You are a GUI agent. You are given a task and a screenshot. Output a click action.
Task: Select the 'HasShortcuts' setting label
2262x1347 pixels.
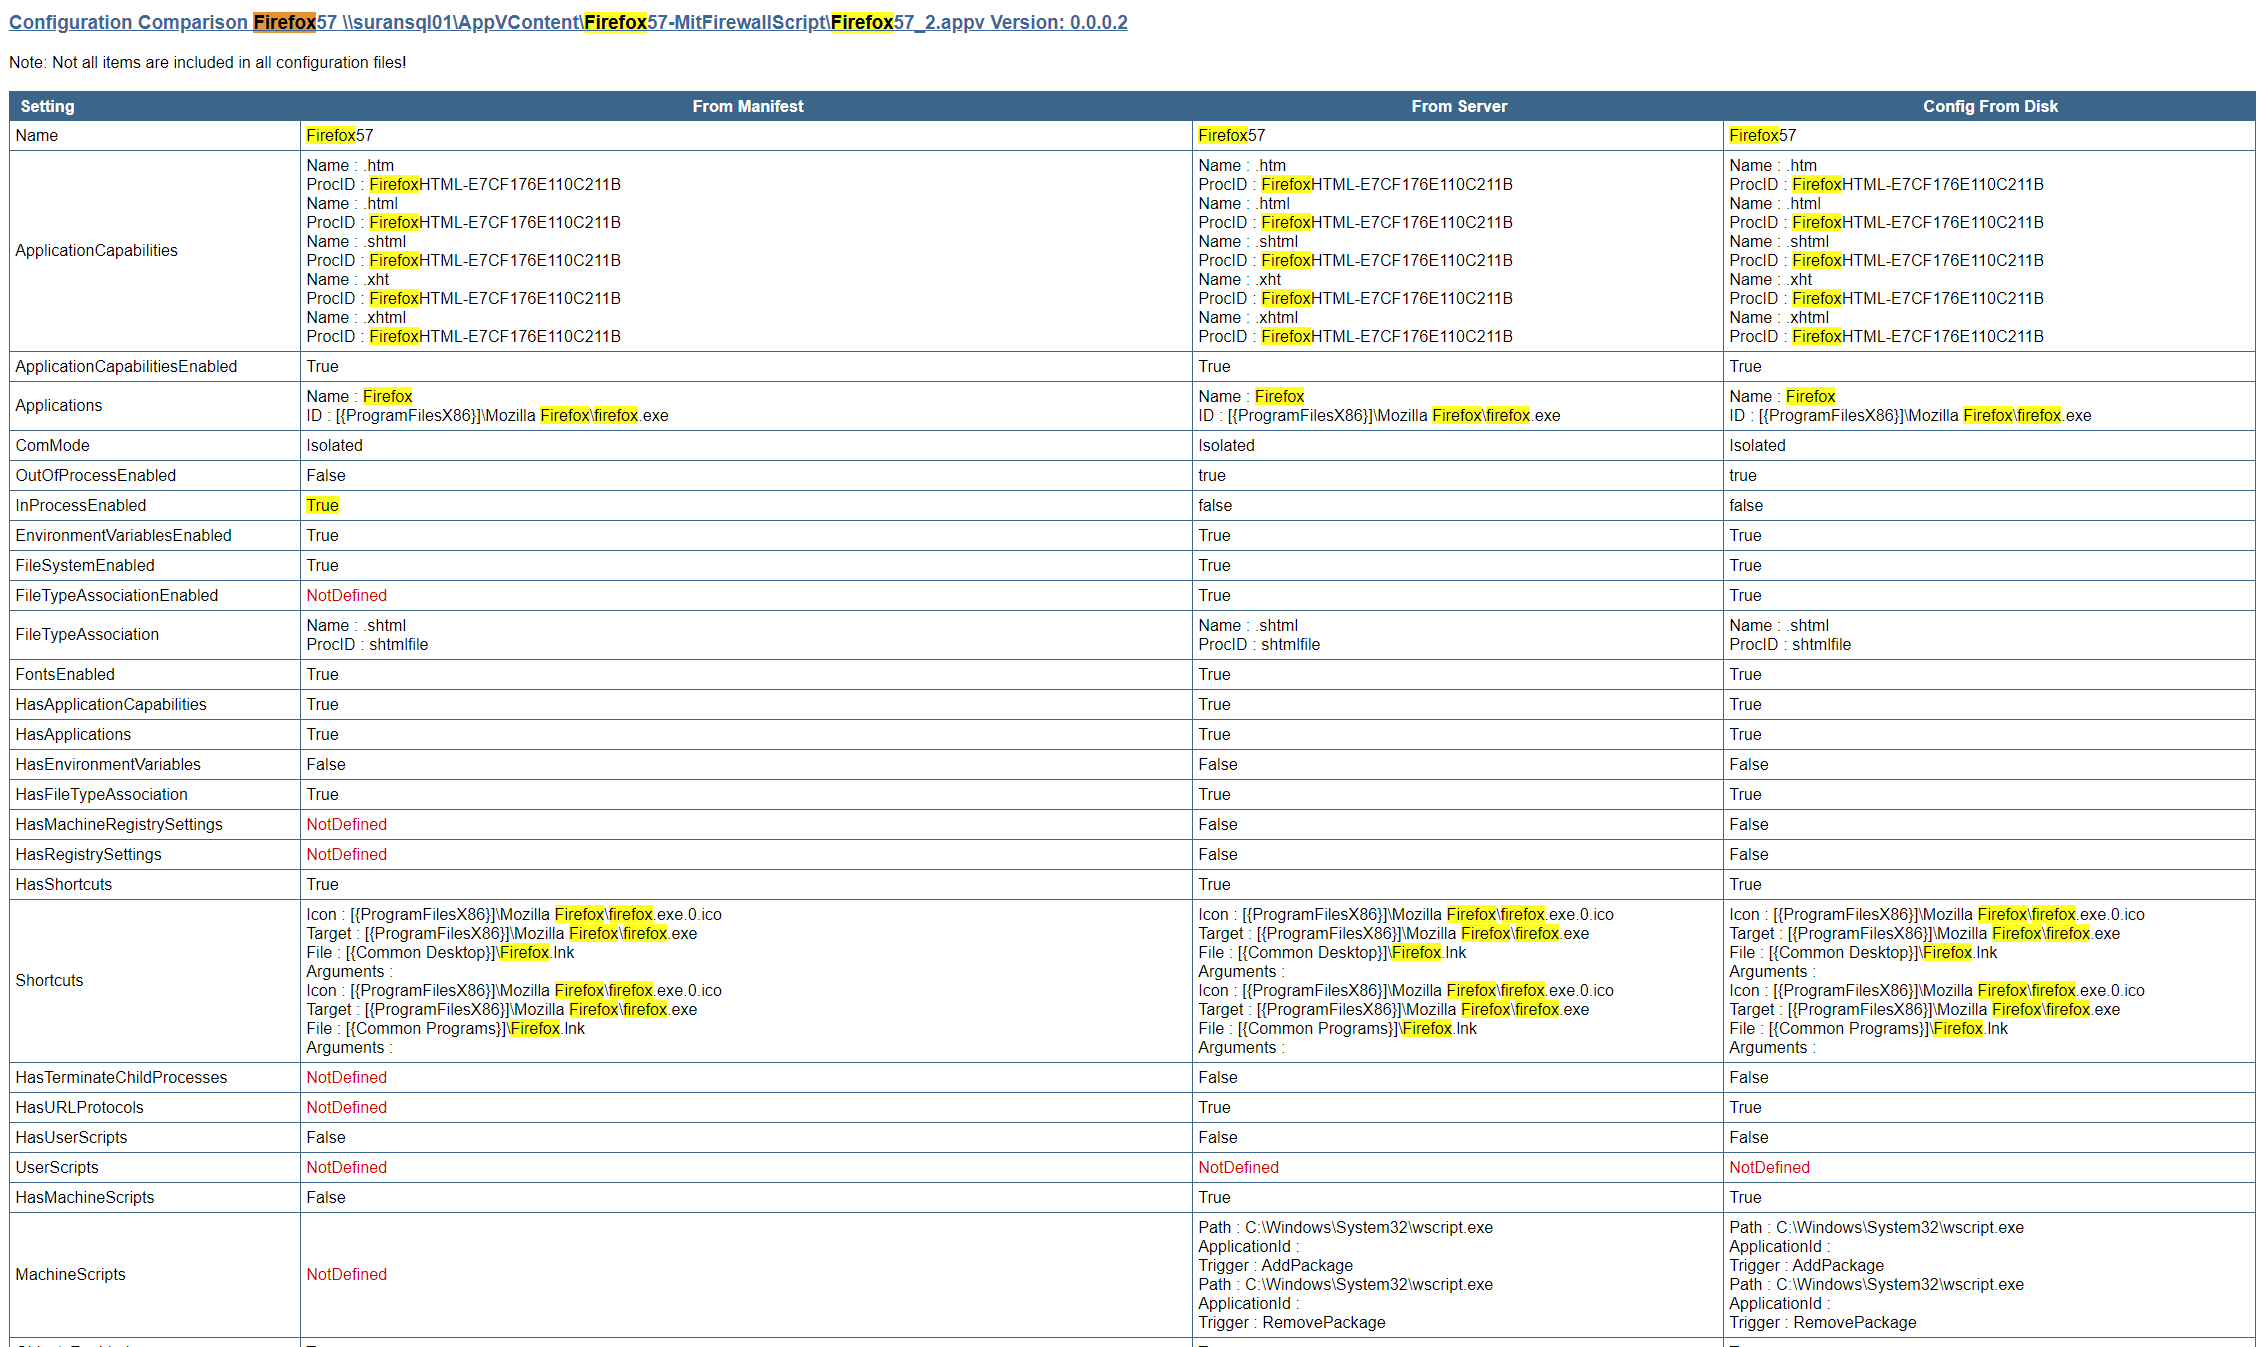tap(63, 884)
